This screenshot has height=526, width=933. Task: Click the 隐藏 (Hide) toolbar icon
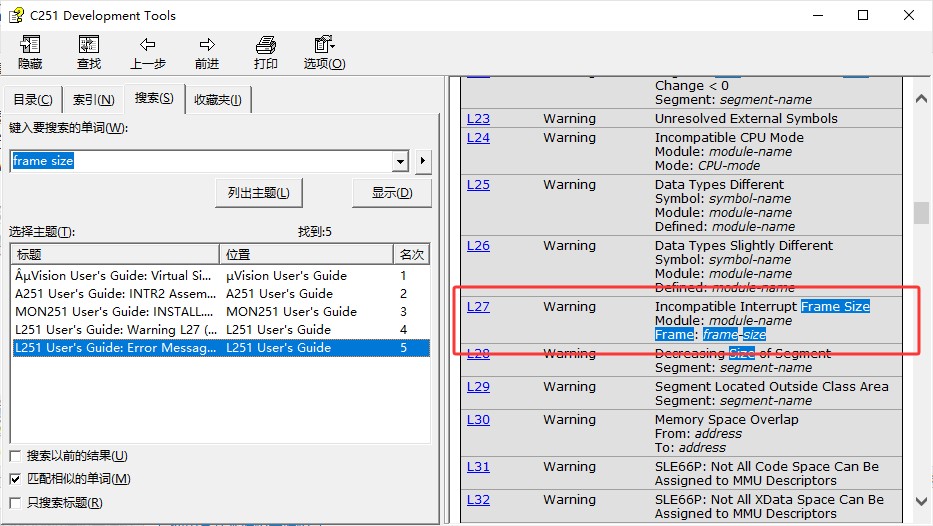[x=30, y=45]
